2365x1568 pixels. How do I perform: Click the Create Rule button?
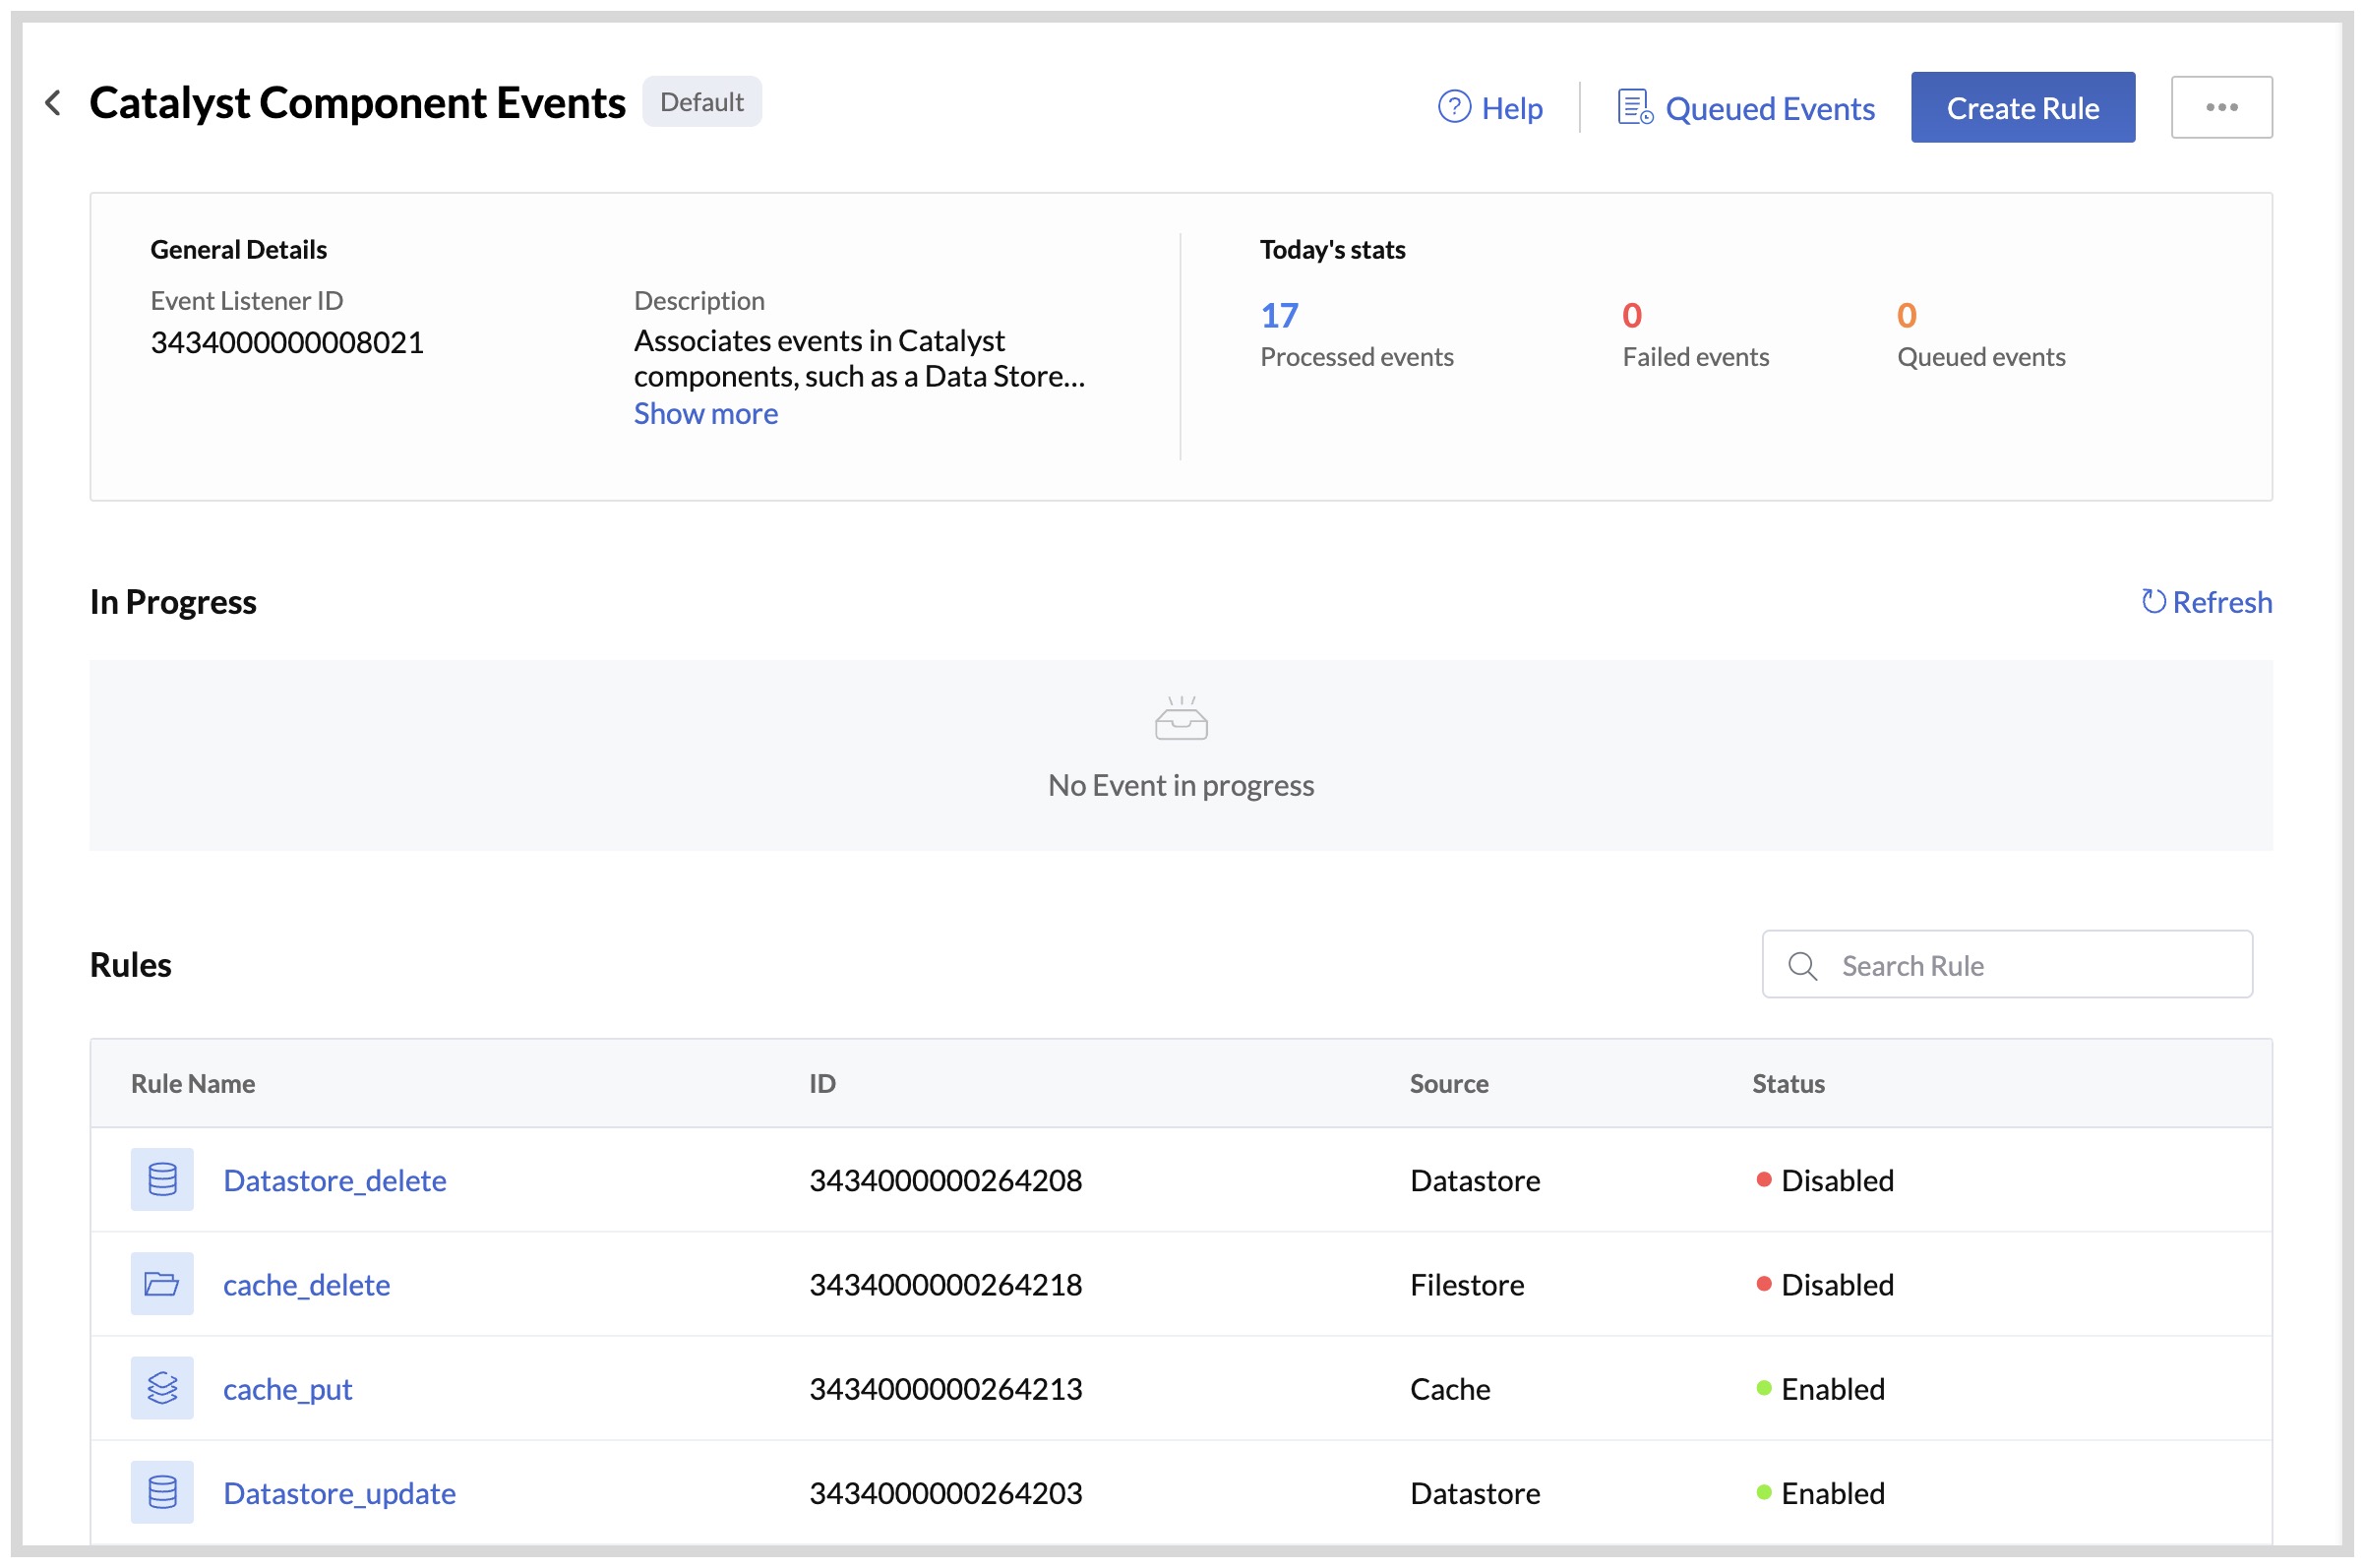coord(2022,107)
